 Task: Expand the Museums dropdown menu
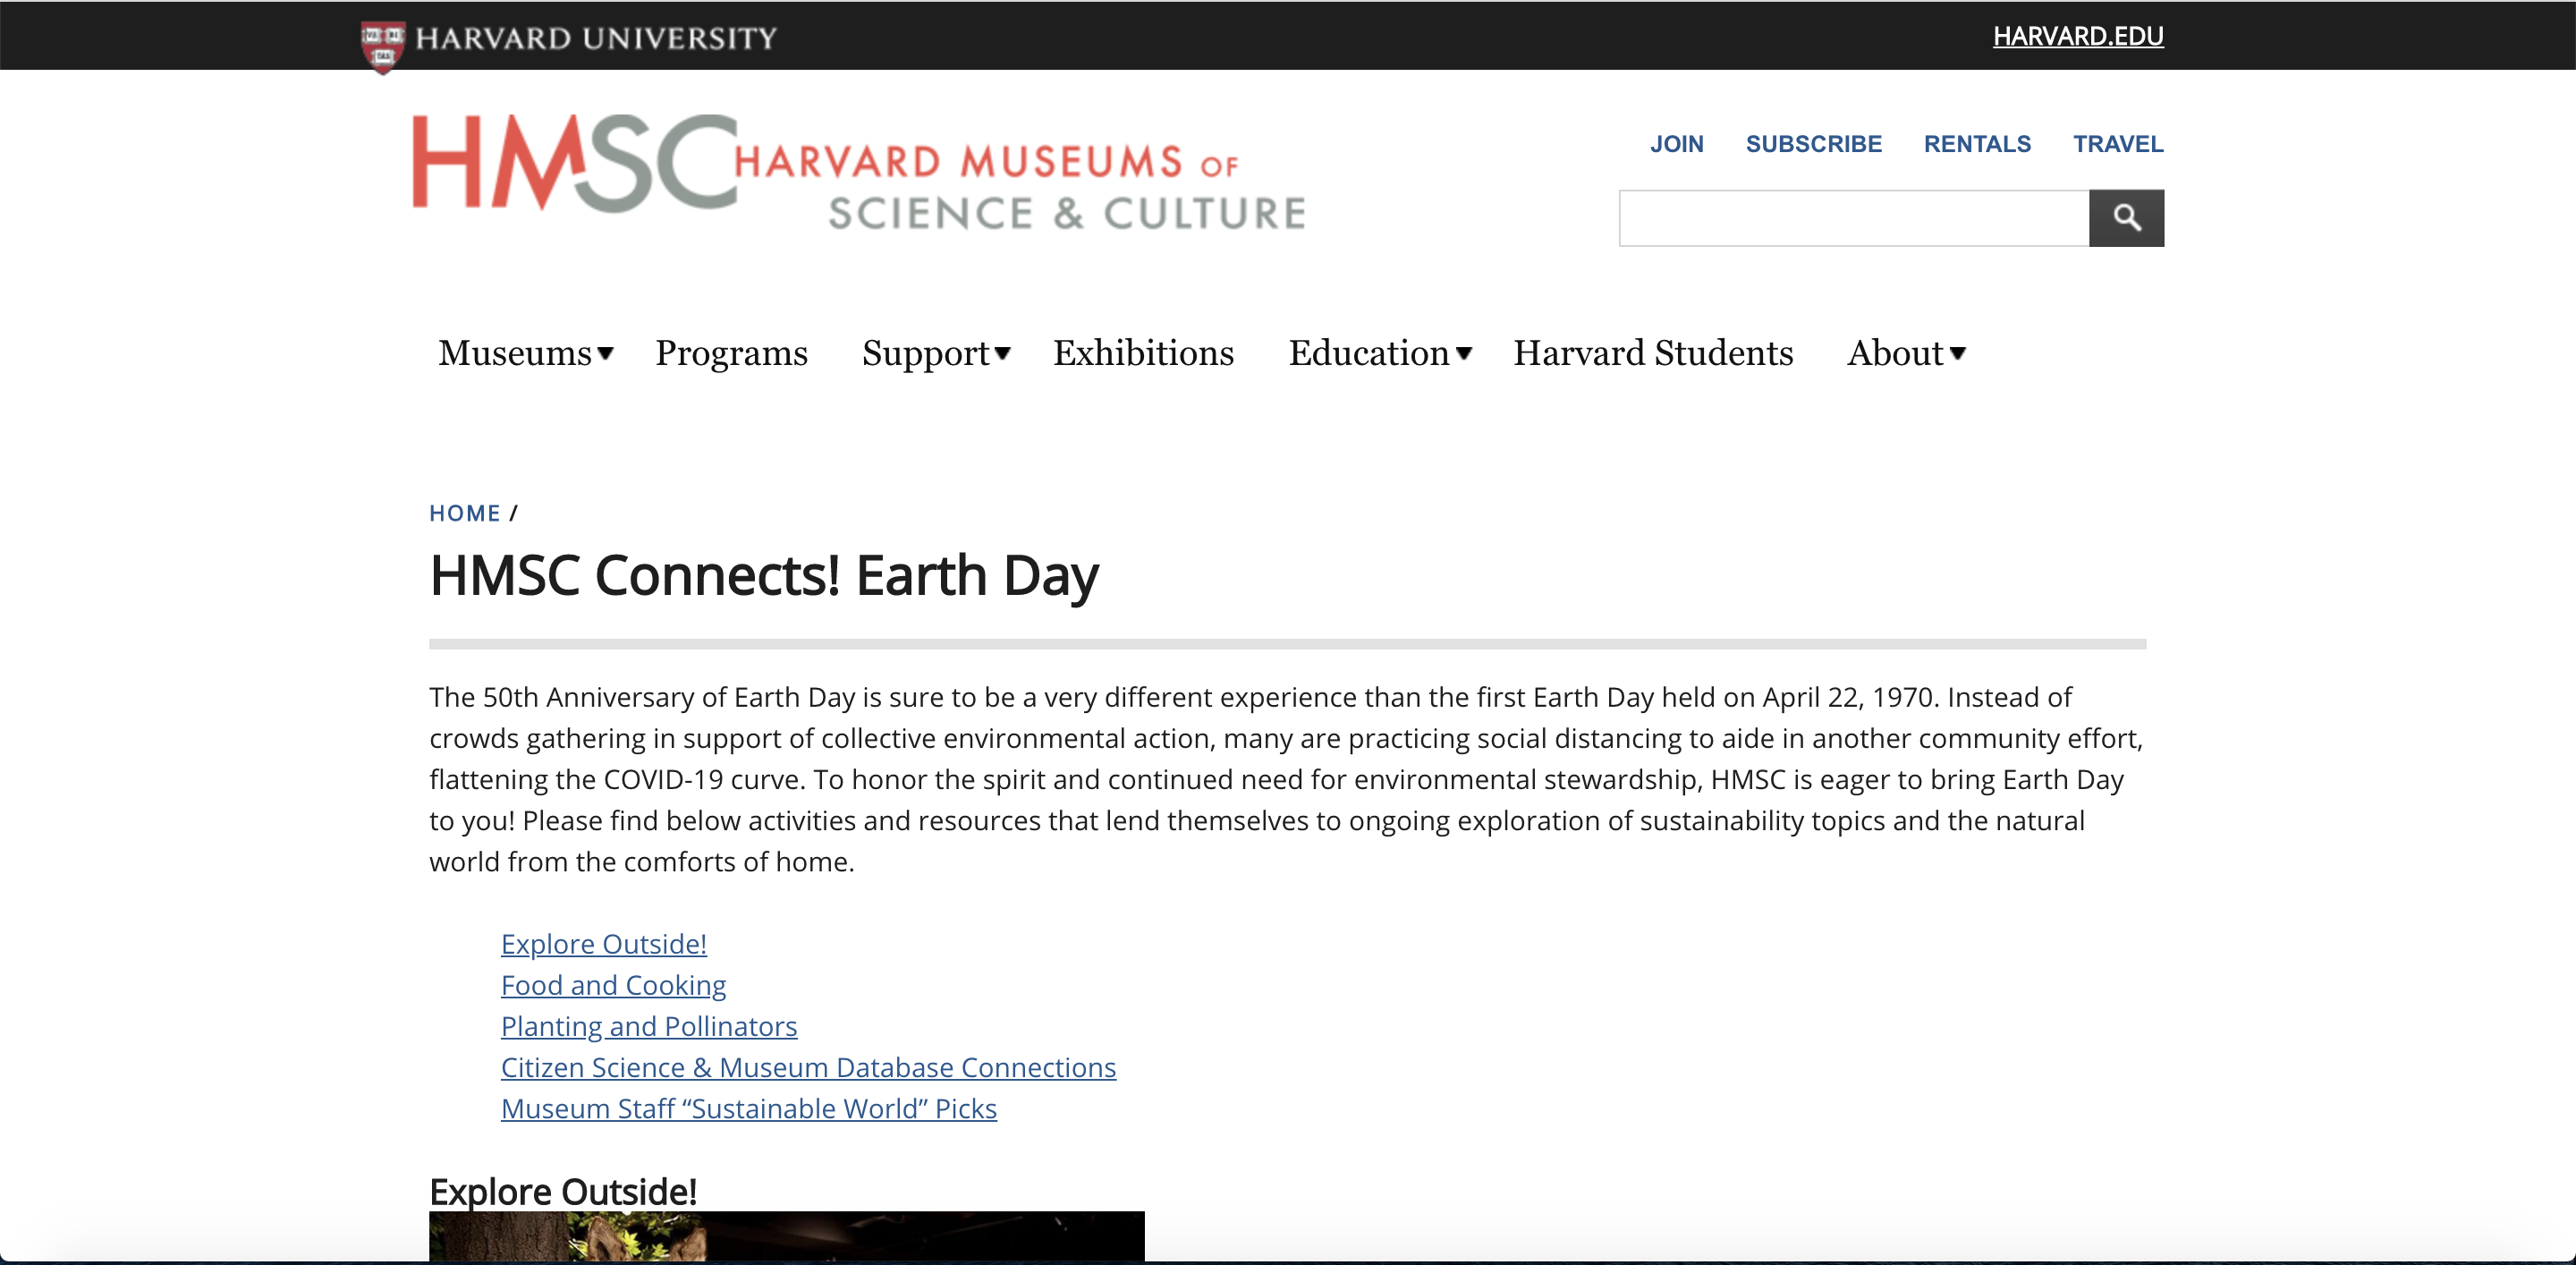point(525,353)
